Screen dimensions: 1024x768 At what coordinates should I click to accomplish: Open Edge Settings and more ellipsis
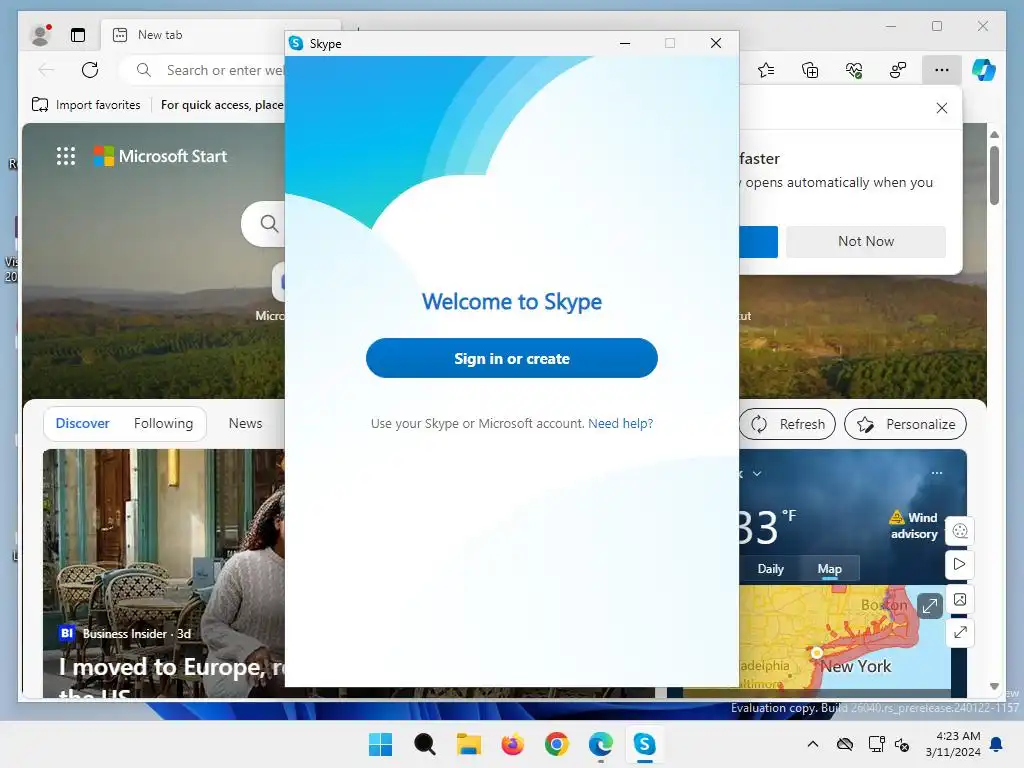[942, 70]
